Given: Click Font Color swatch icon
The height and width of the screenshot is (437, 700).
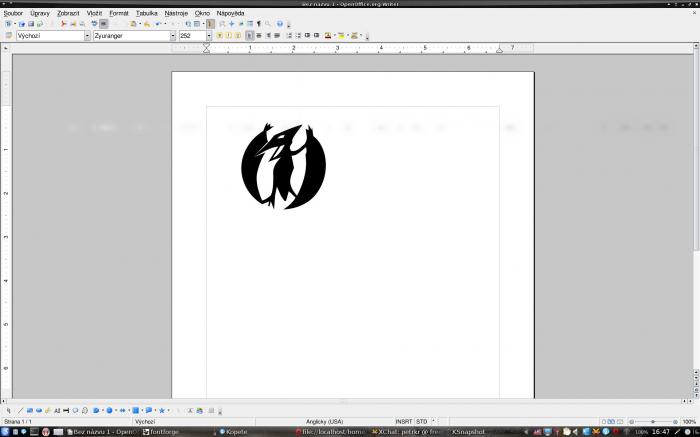Looking at the screenshot, I should point(328,35).
